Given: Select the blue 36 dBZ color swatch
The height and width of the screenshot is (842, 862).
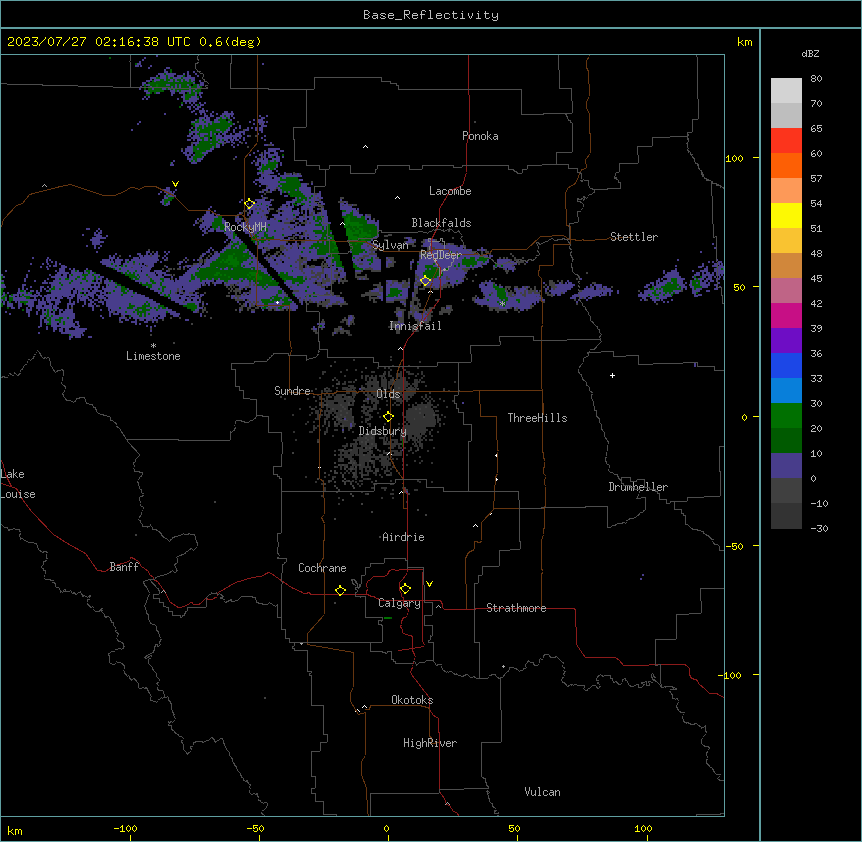Looking at the screenshot, I should pyautogui.click(x=786, y=365).
